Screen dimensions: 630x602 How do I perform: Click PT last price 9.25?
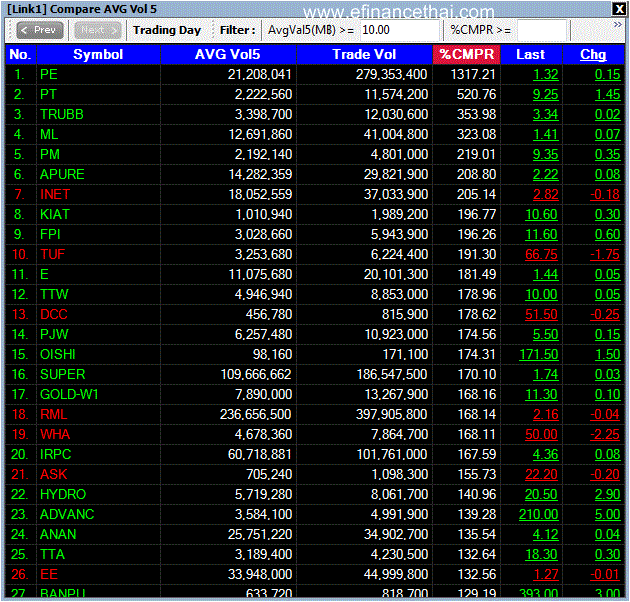546,94
